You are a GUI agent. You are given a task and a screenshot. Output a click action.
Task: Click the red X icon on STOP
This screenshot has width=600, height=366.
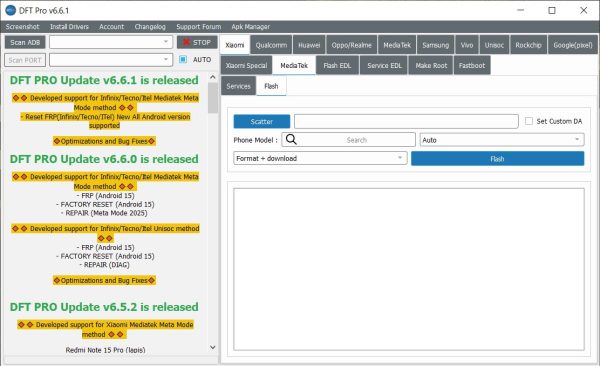[x=186, y=42]
